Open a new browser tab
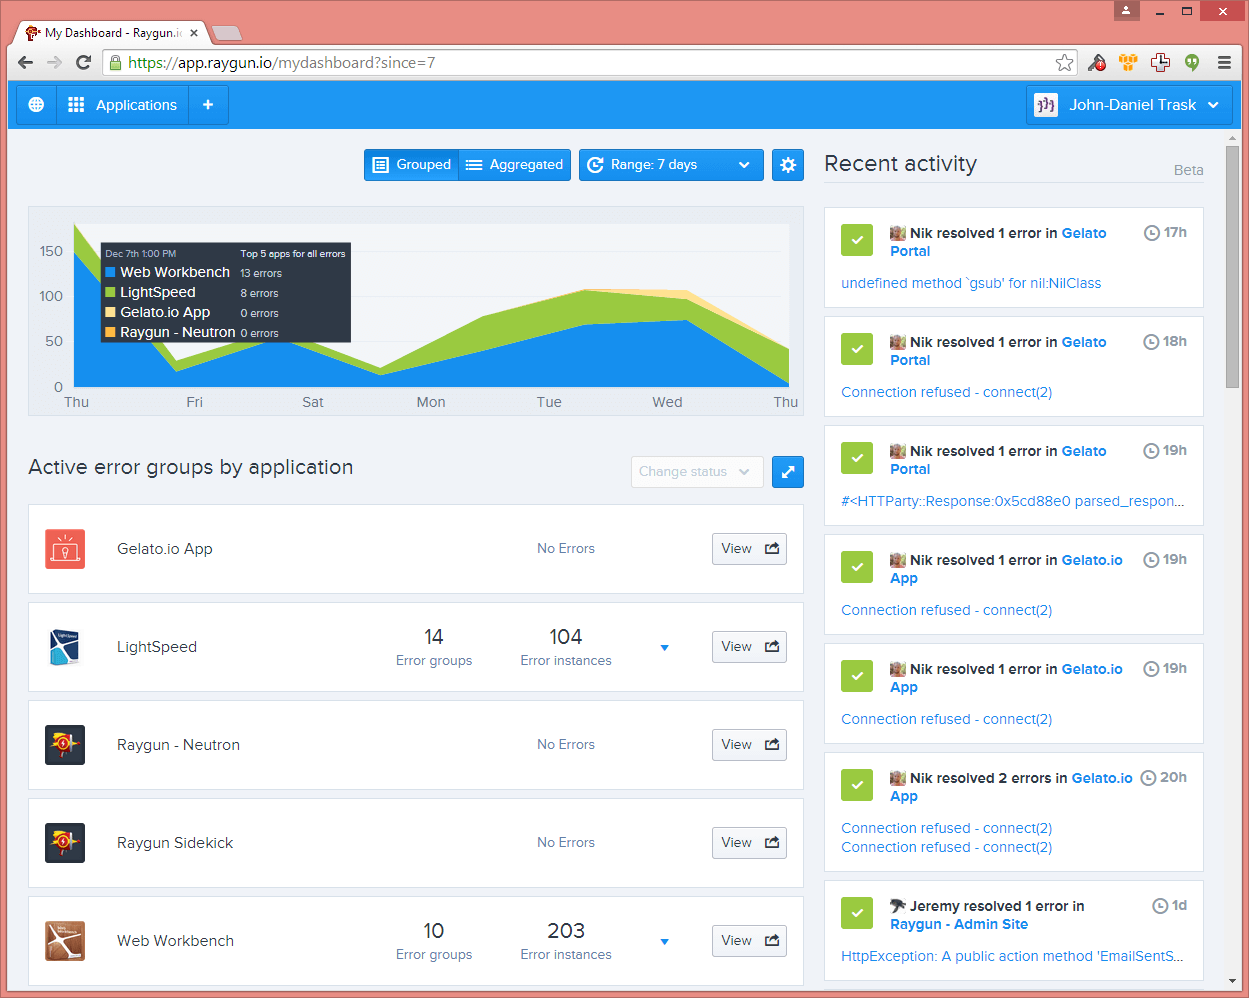 point(227,33)
